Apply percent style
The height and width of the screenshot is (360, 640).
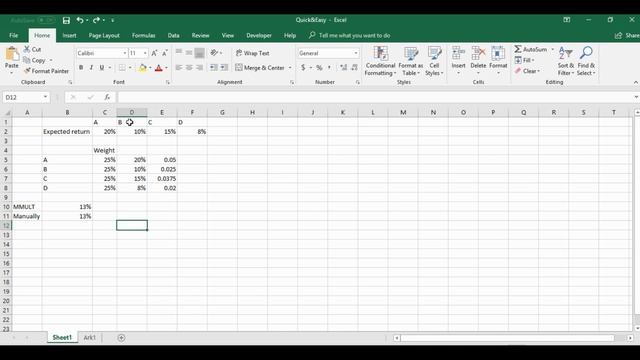(319, 67)
